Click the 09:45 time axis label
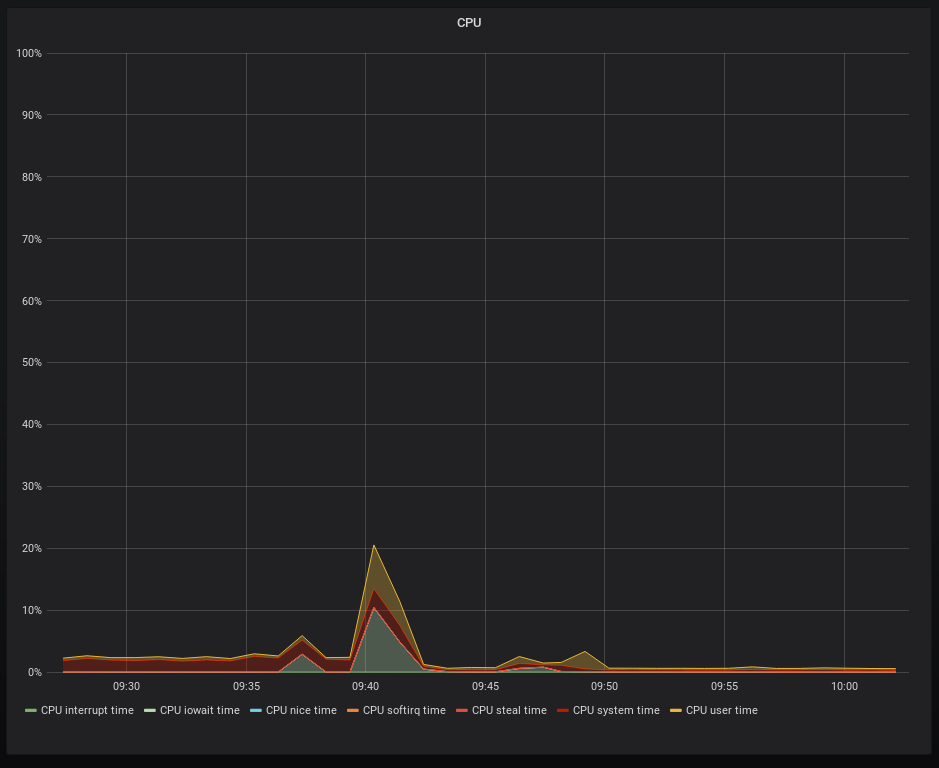 point(485,686)
